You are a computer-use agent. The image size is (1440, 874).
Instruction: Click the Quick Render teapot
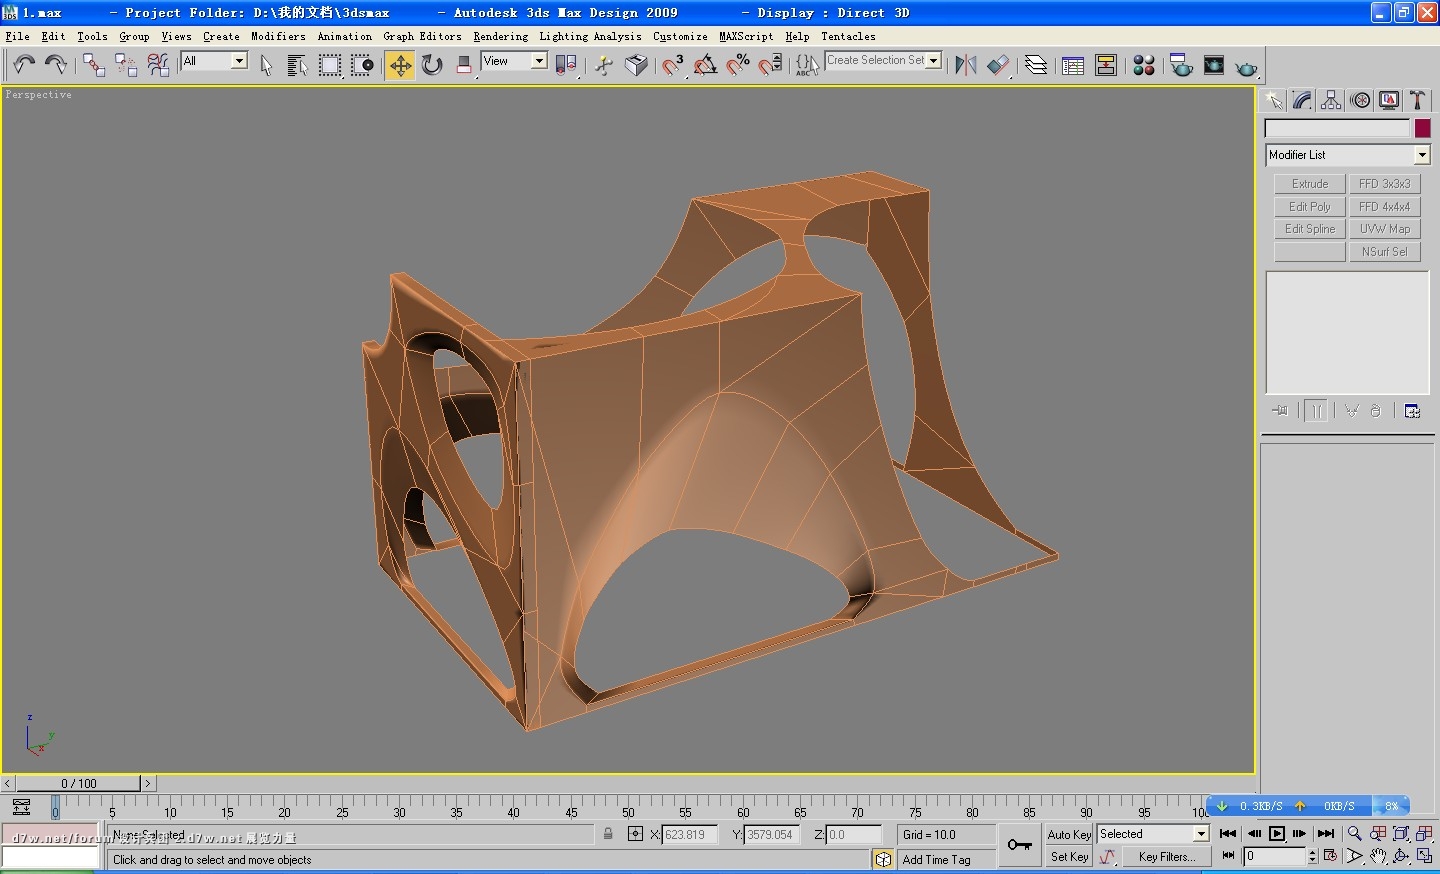point(1246,67)
